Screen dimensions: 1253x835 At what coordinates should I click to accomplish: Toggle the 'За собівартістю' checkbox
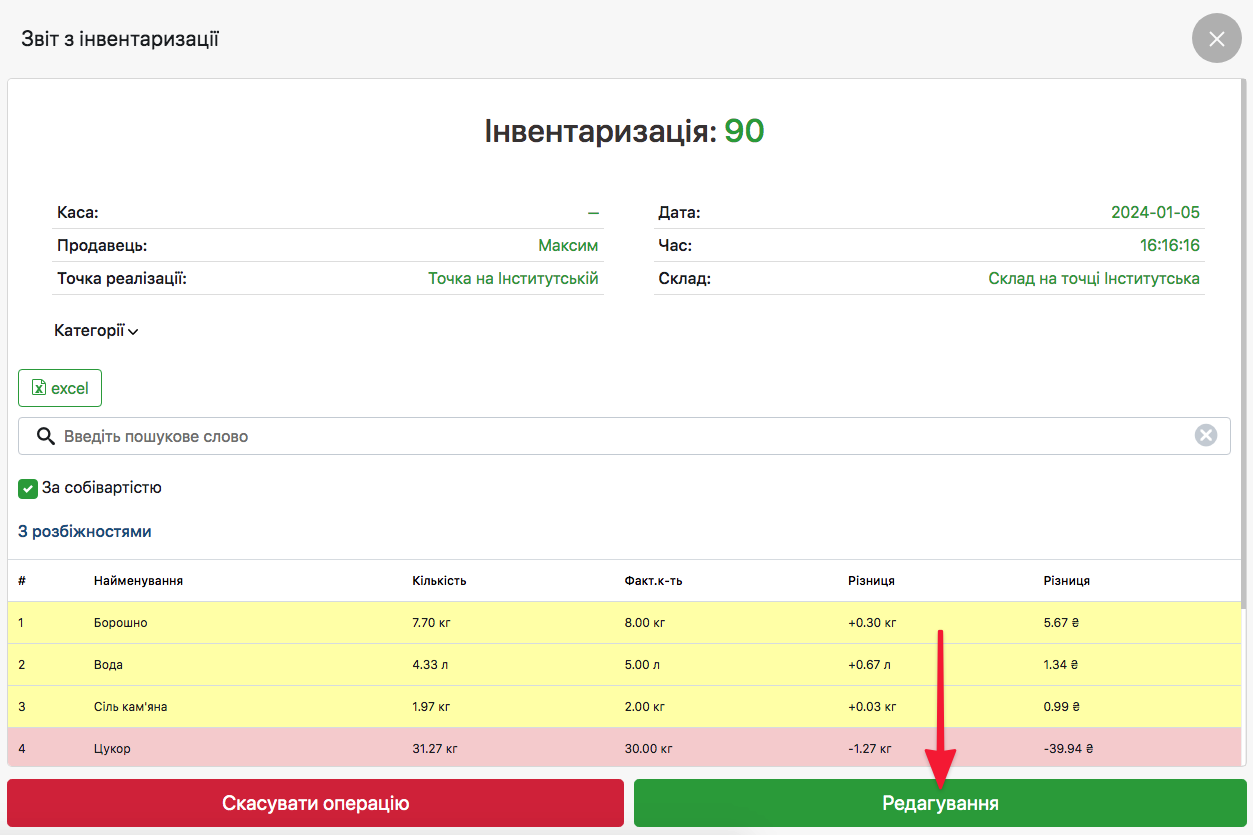[28, 489]
